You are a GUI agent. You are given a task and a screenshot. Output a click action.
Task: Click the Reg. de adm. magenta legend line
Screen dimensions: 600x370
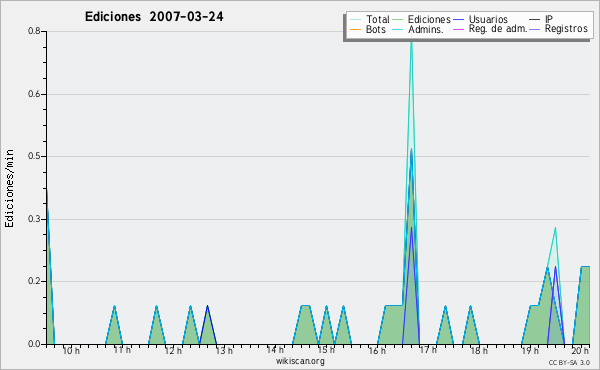(458, 29)
